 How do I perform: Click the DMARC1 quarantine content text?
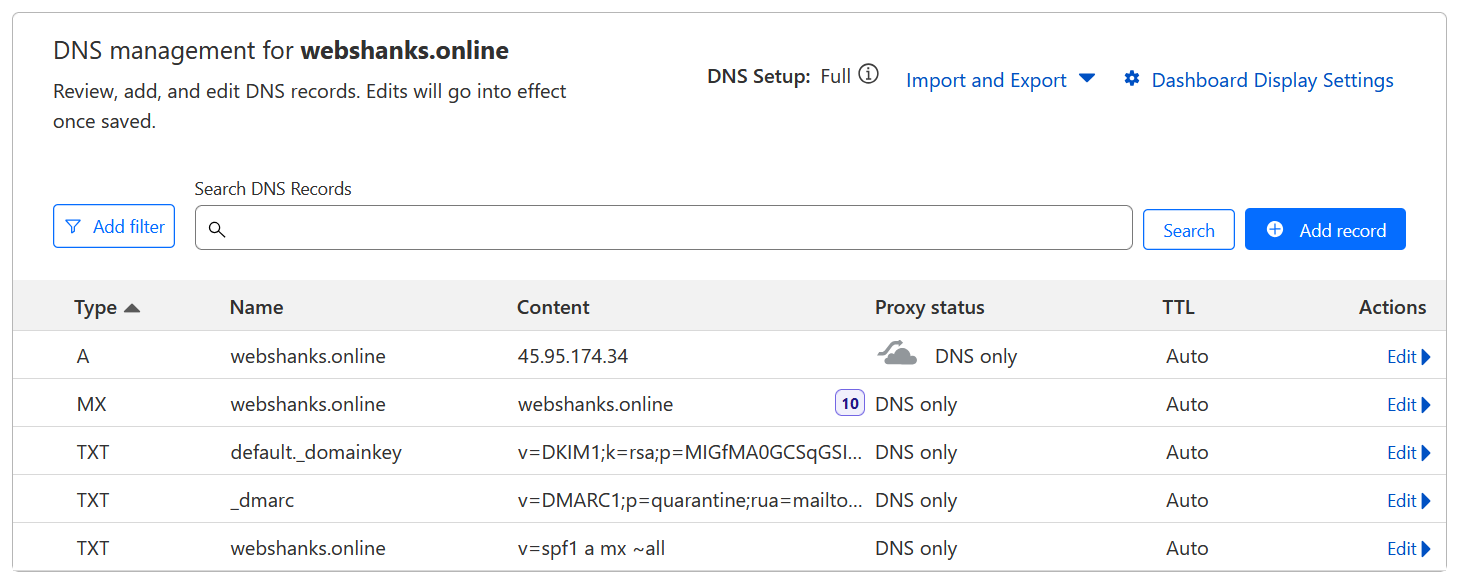pos(690,500)
